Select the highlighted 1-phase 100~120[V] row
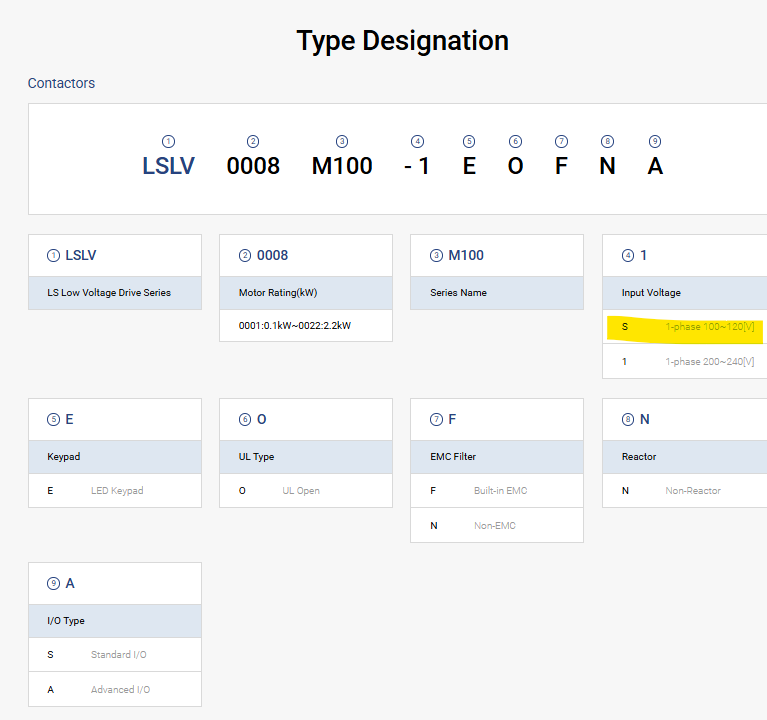Image resolution: width=767 pixels, height=720 pixels. [688, 327]
